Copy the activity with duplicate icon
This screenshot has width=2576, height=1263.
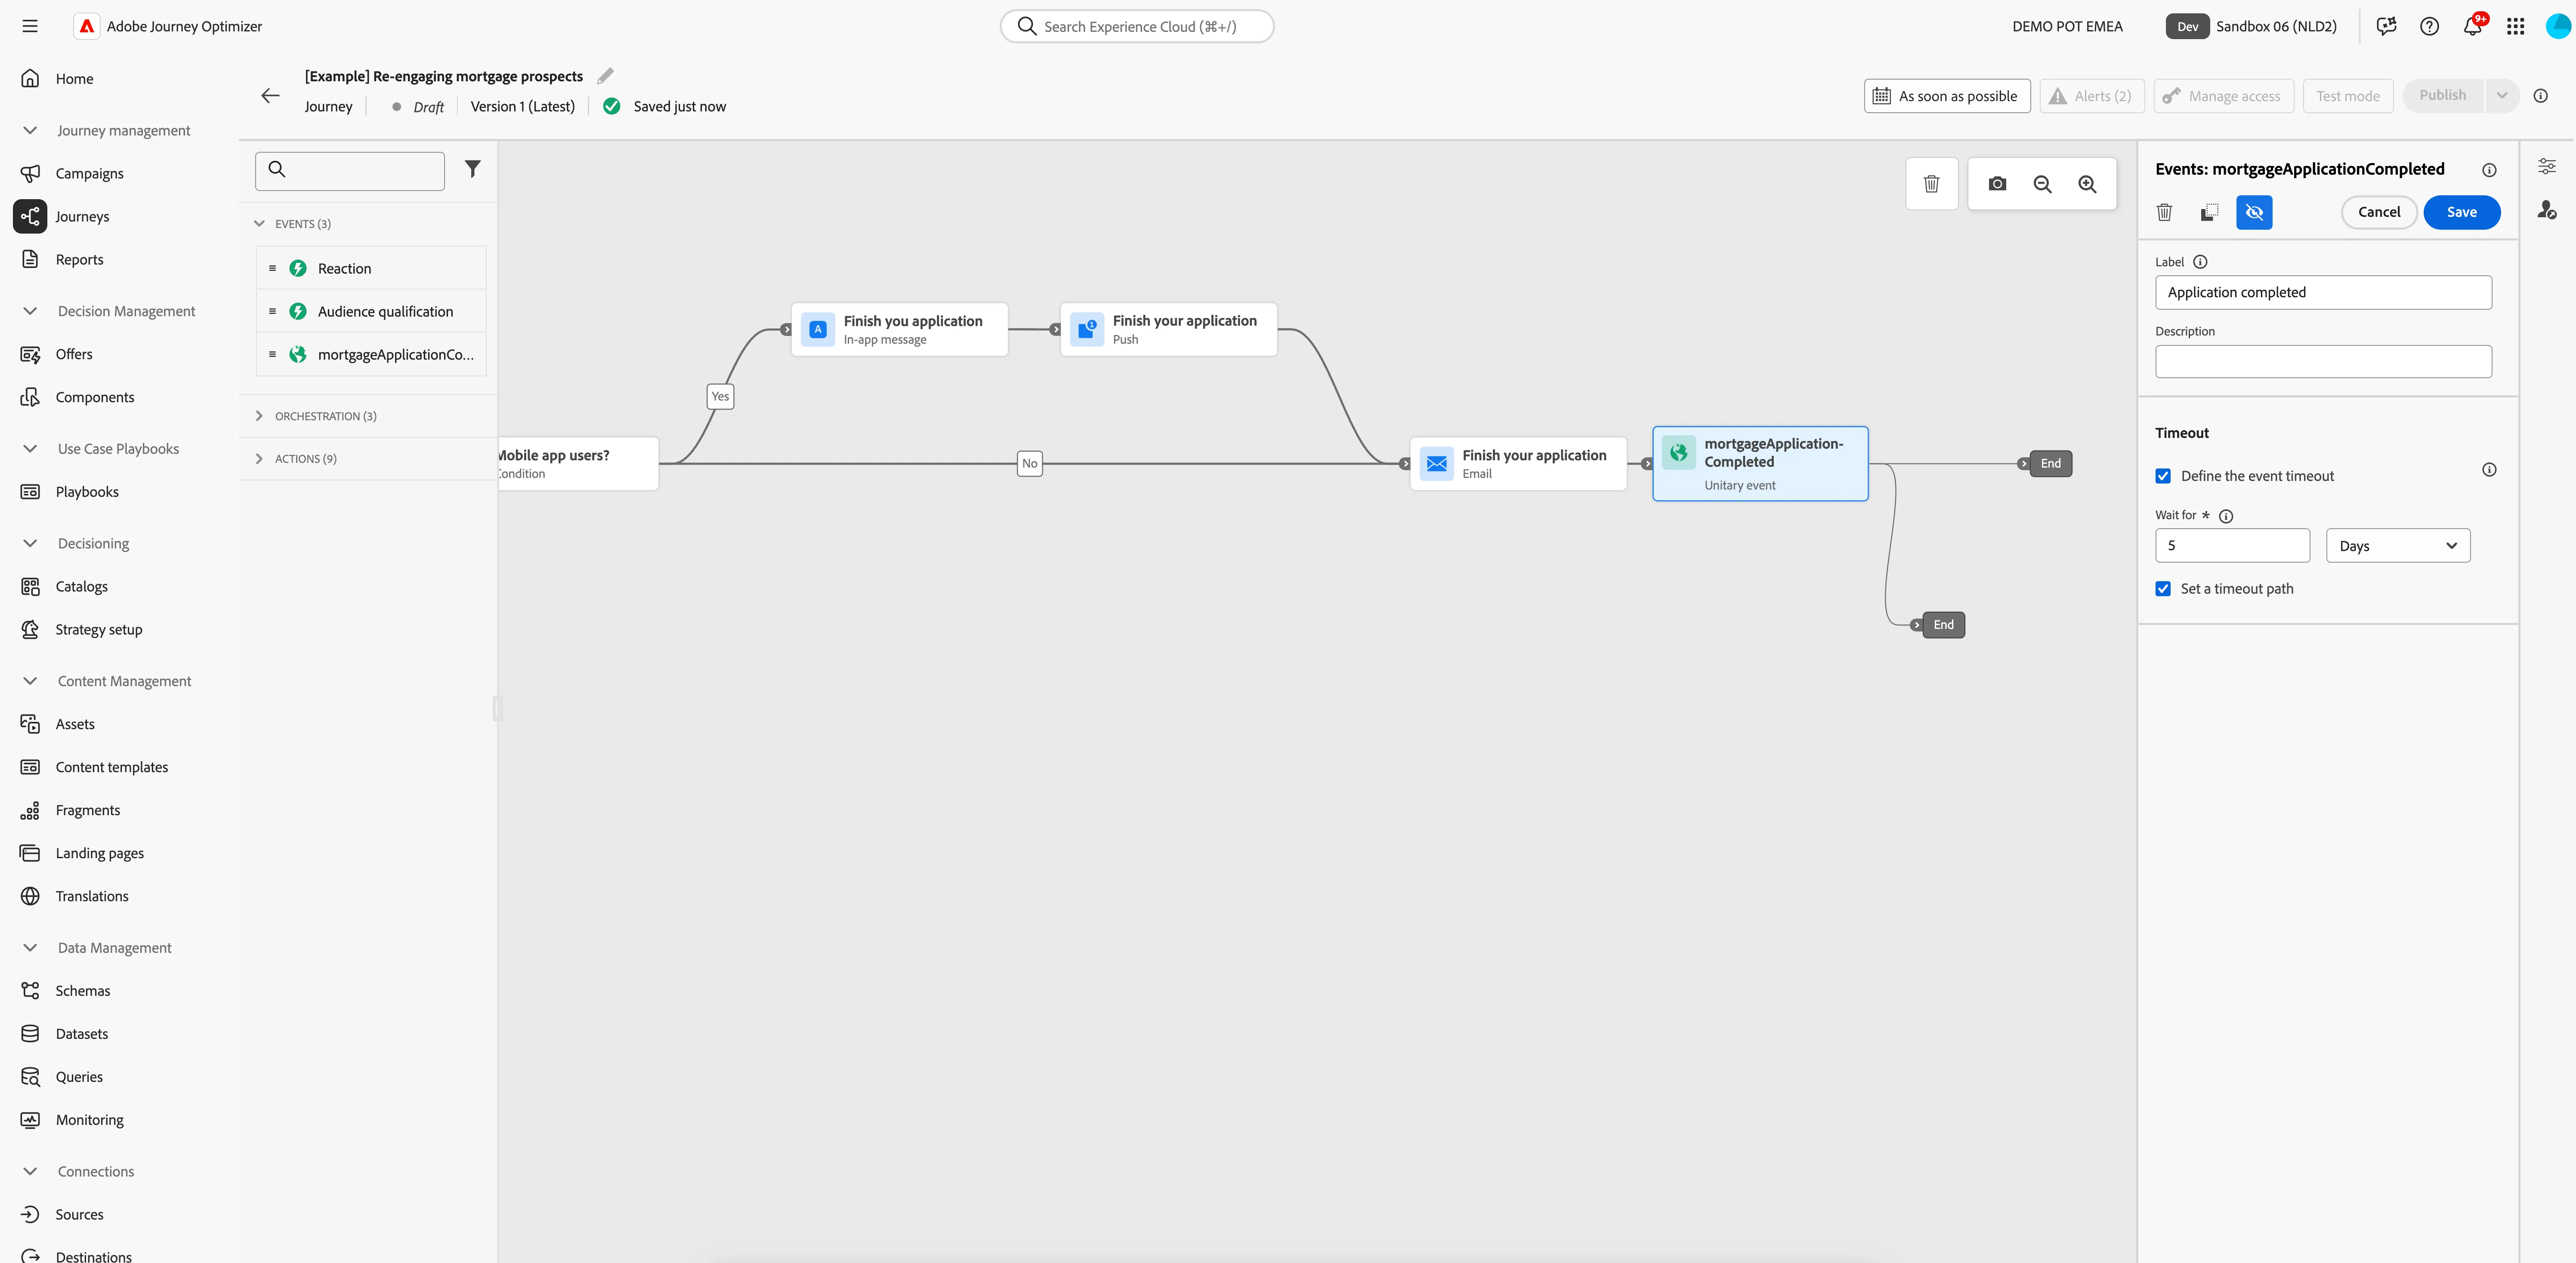click(2209, 212)
